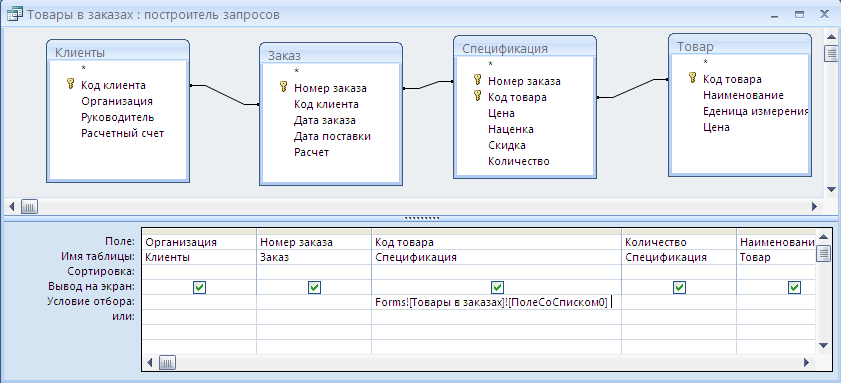Viewport: 841px width, 383px height.
Task: Click design grid horizontal scrollbar left arrow
Action: [x=151, y=363]
